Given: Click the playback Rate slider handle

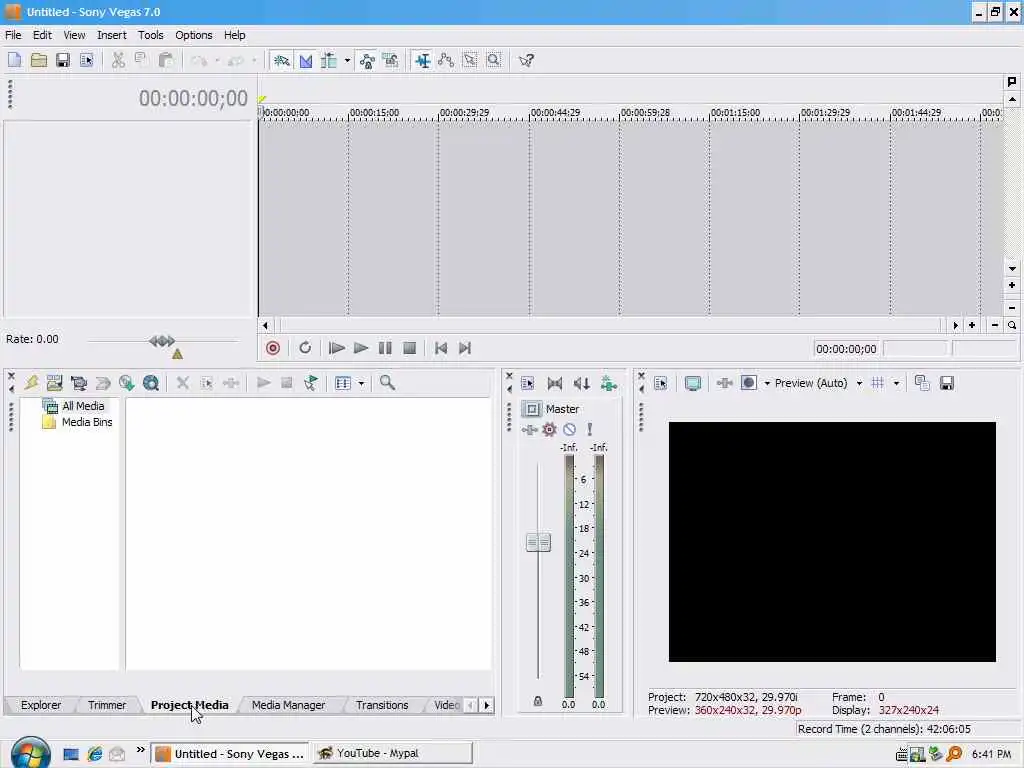Looking at the screenshot, I should [162, 341].
